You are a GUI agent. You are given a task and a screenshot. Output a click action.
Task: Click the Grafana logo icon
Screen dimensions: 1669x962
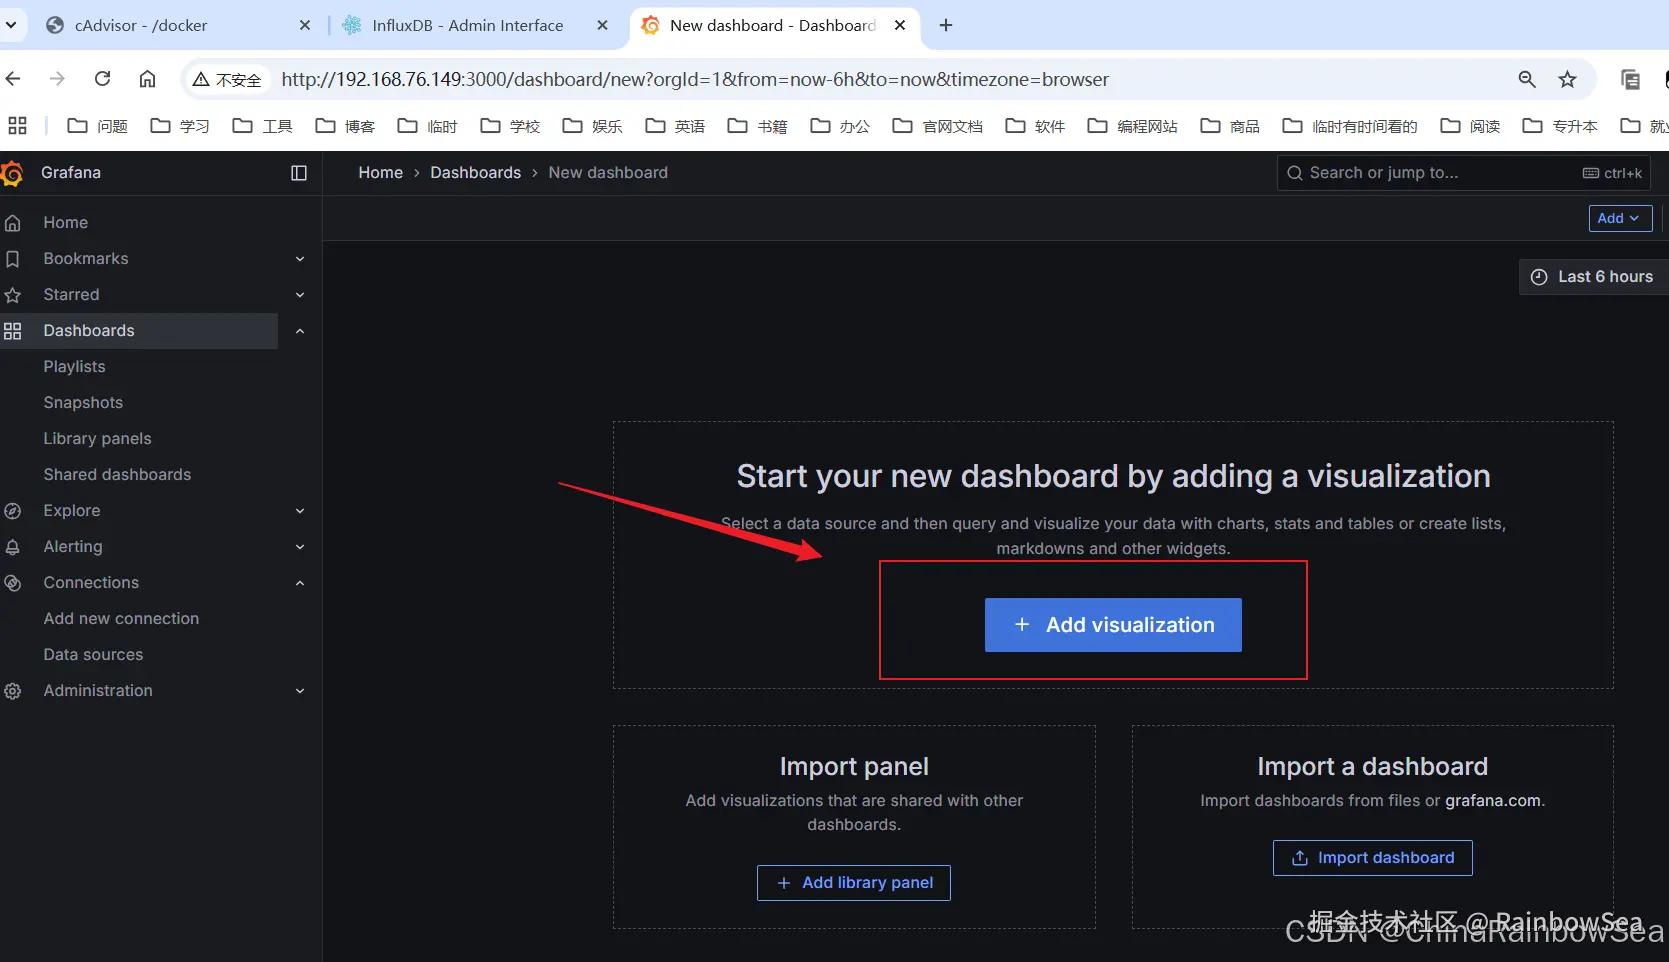(12, 174)
